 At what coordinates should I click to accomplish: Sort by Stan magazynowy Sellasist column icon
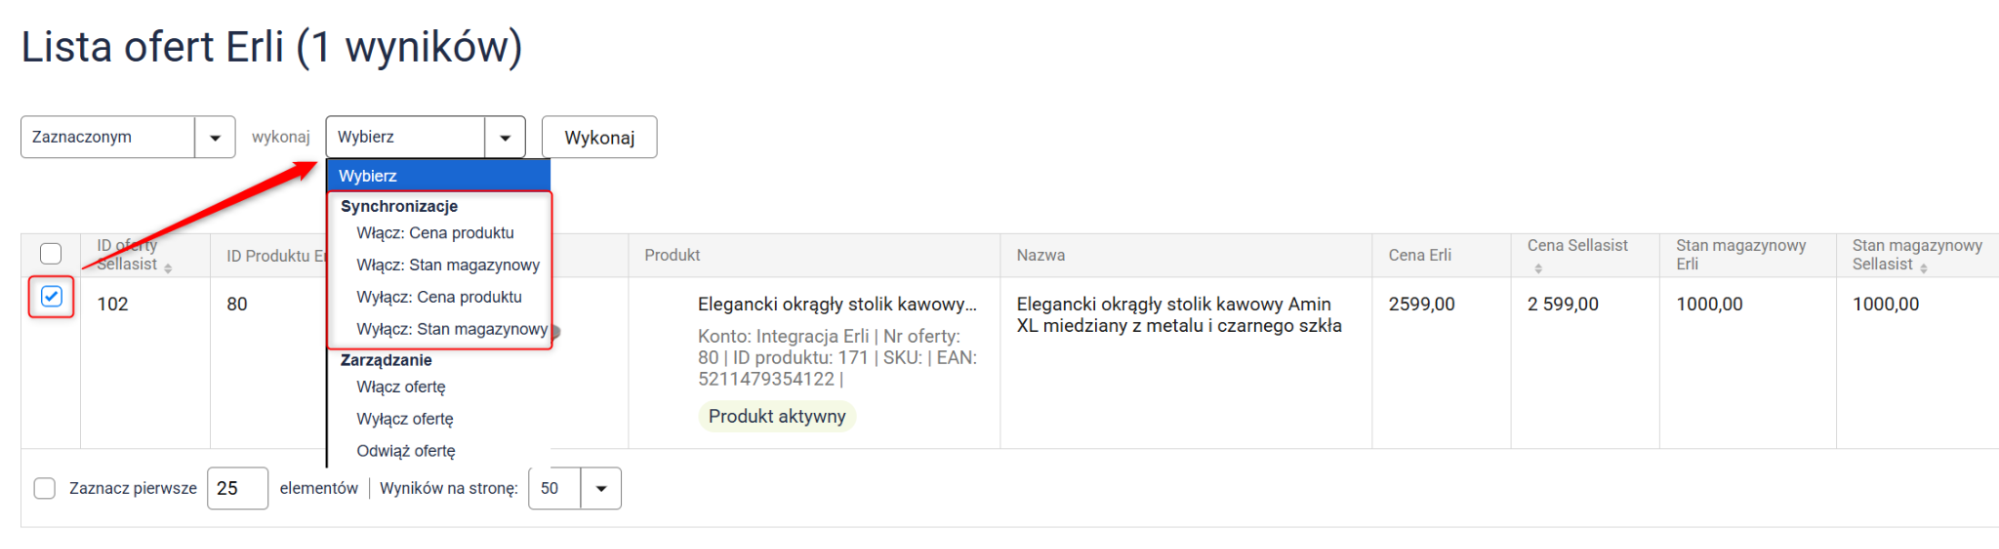(1923, 268)
